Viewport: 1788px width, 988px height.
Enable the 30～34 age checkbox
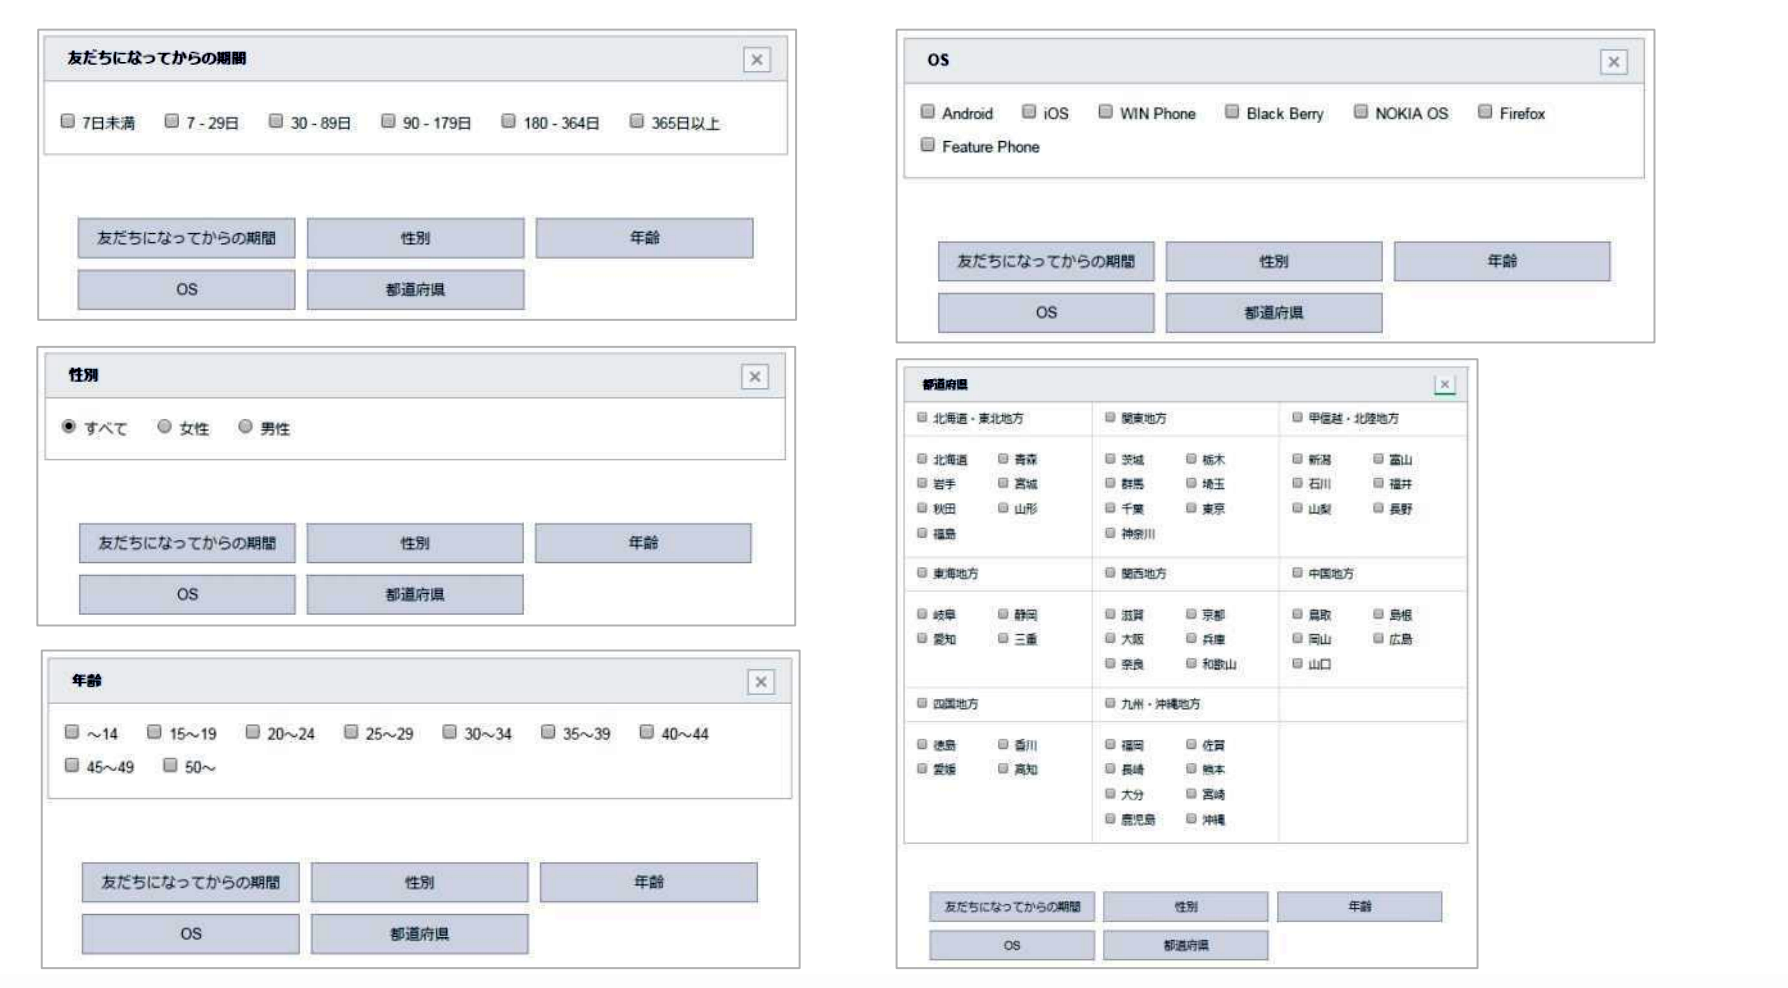coord(450,732)
